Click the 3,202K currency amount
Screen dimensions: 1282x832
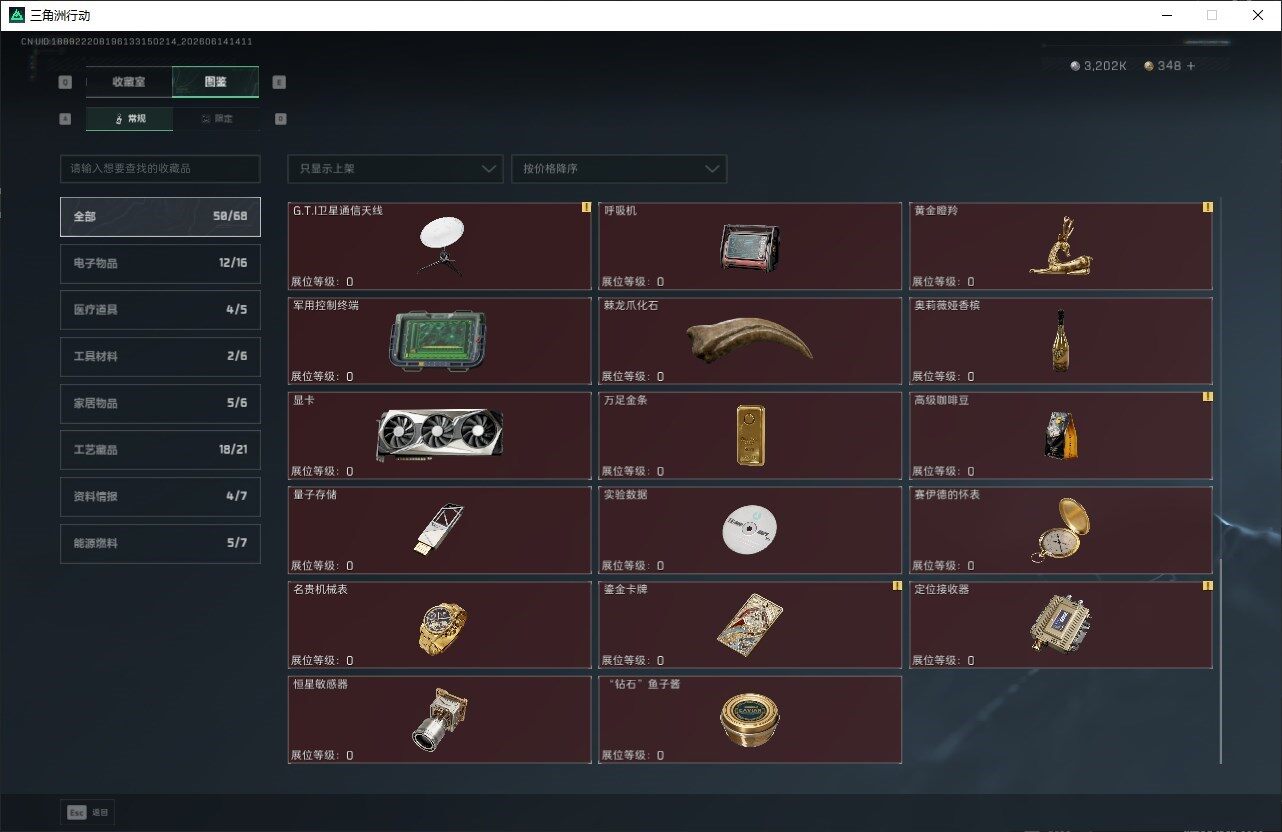click(x=1106, y=66)
